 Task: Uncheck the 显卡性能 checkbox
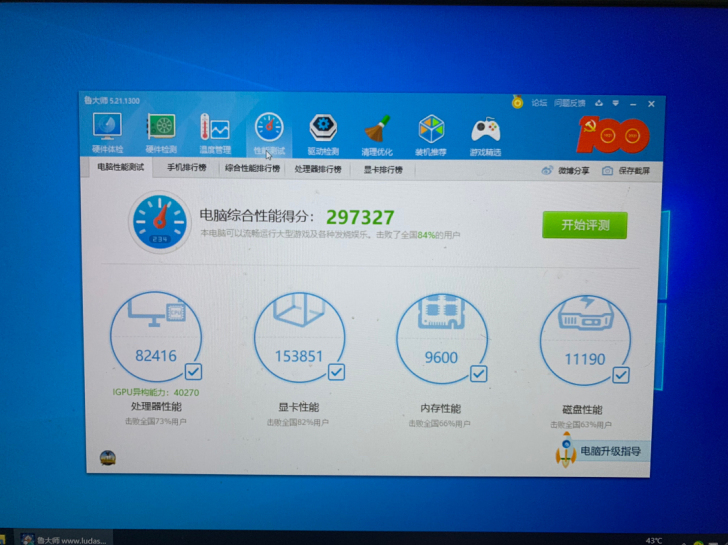point(336,372)
